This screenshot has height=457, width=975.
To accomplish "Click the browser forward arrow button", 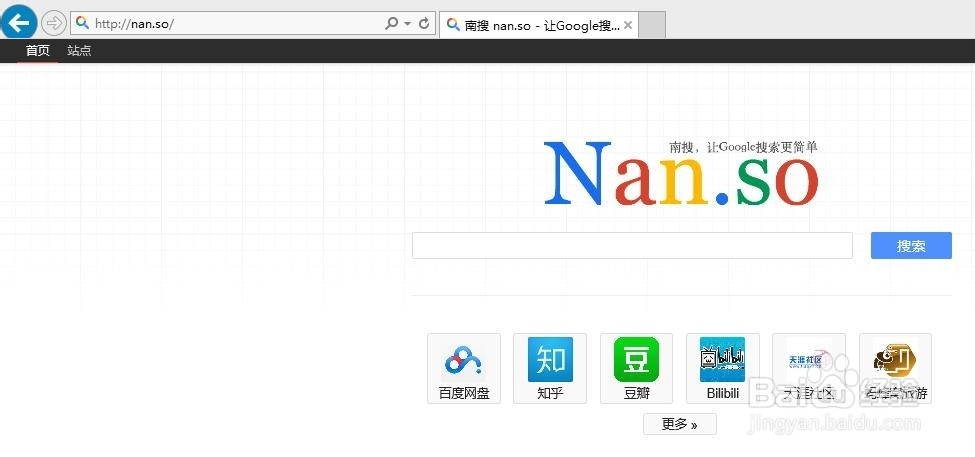I will pyautogui.click(x=54, y=24).
